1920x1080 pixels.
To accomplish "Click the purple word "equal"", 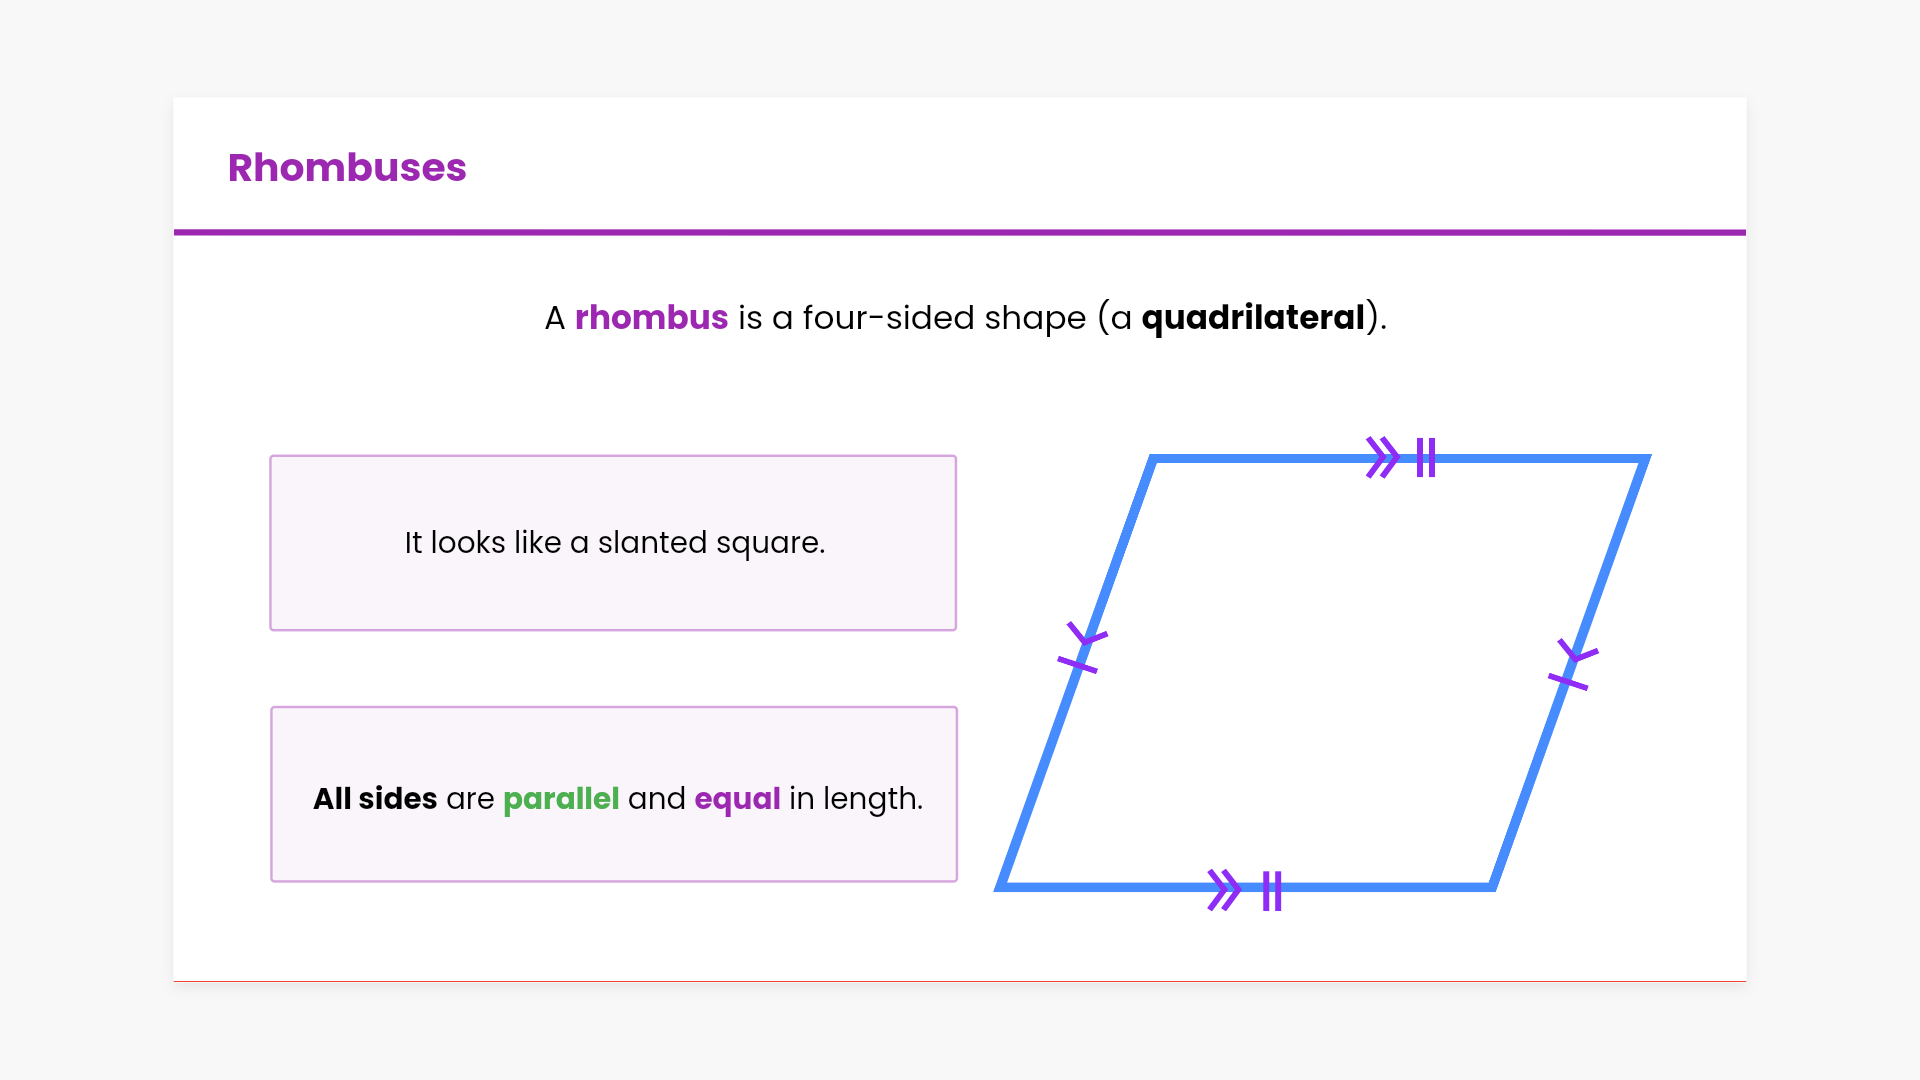I will (x=737, y=799).
